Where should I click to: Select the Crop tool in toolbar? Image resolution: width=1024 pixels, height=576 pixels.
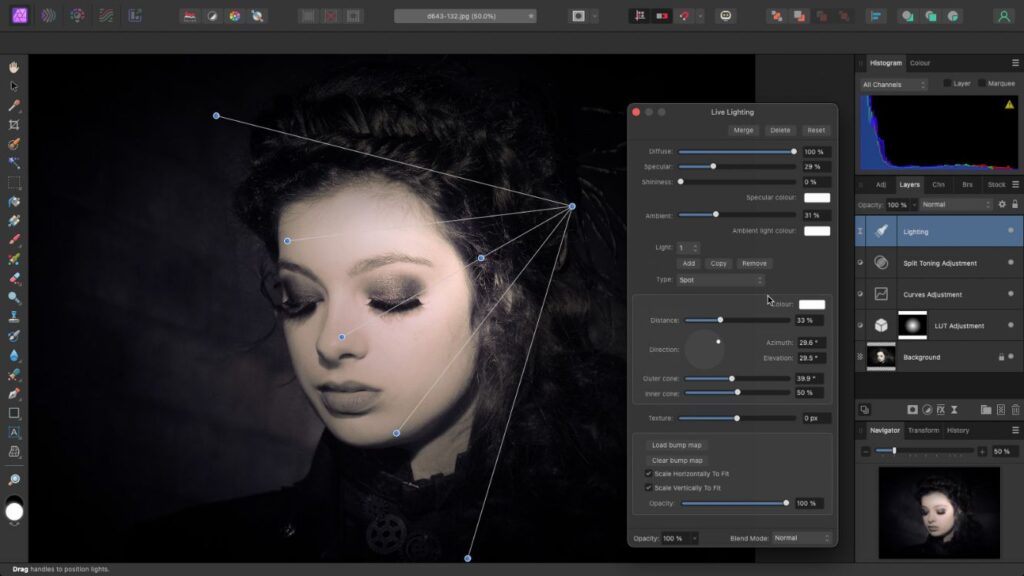(x=14, y=125)
